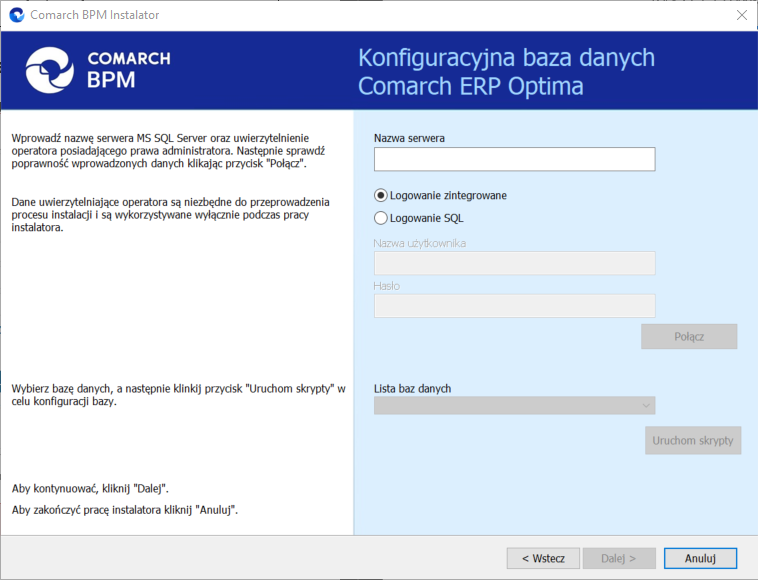Focus the Nazwa serwera input field
The width and height of the screenshot is (758, 580).
514,159
